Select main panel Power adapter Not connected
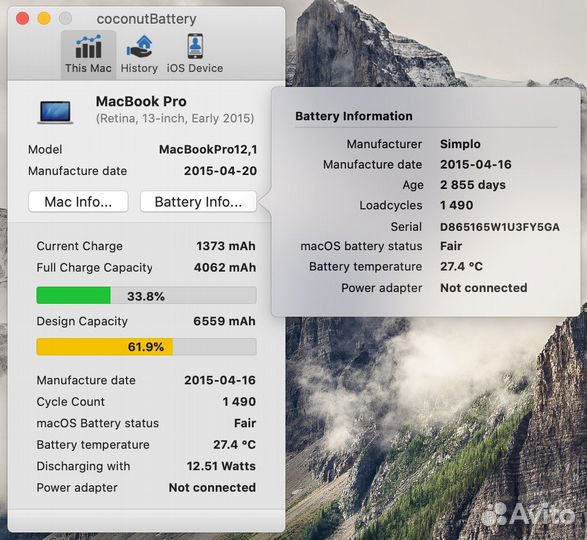 pyautogui.click(x=212, y=488)
